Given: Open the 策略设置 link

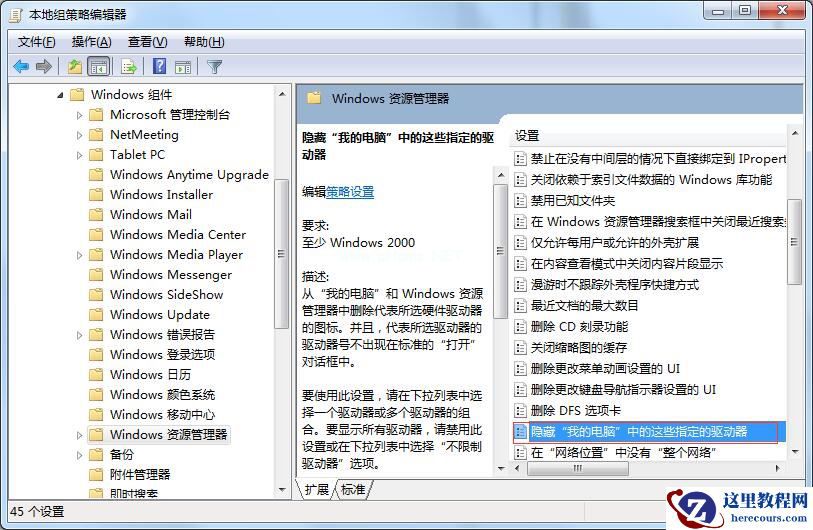Looking at the screenshot, I should pyautogui.click(x=350, y=192).
